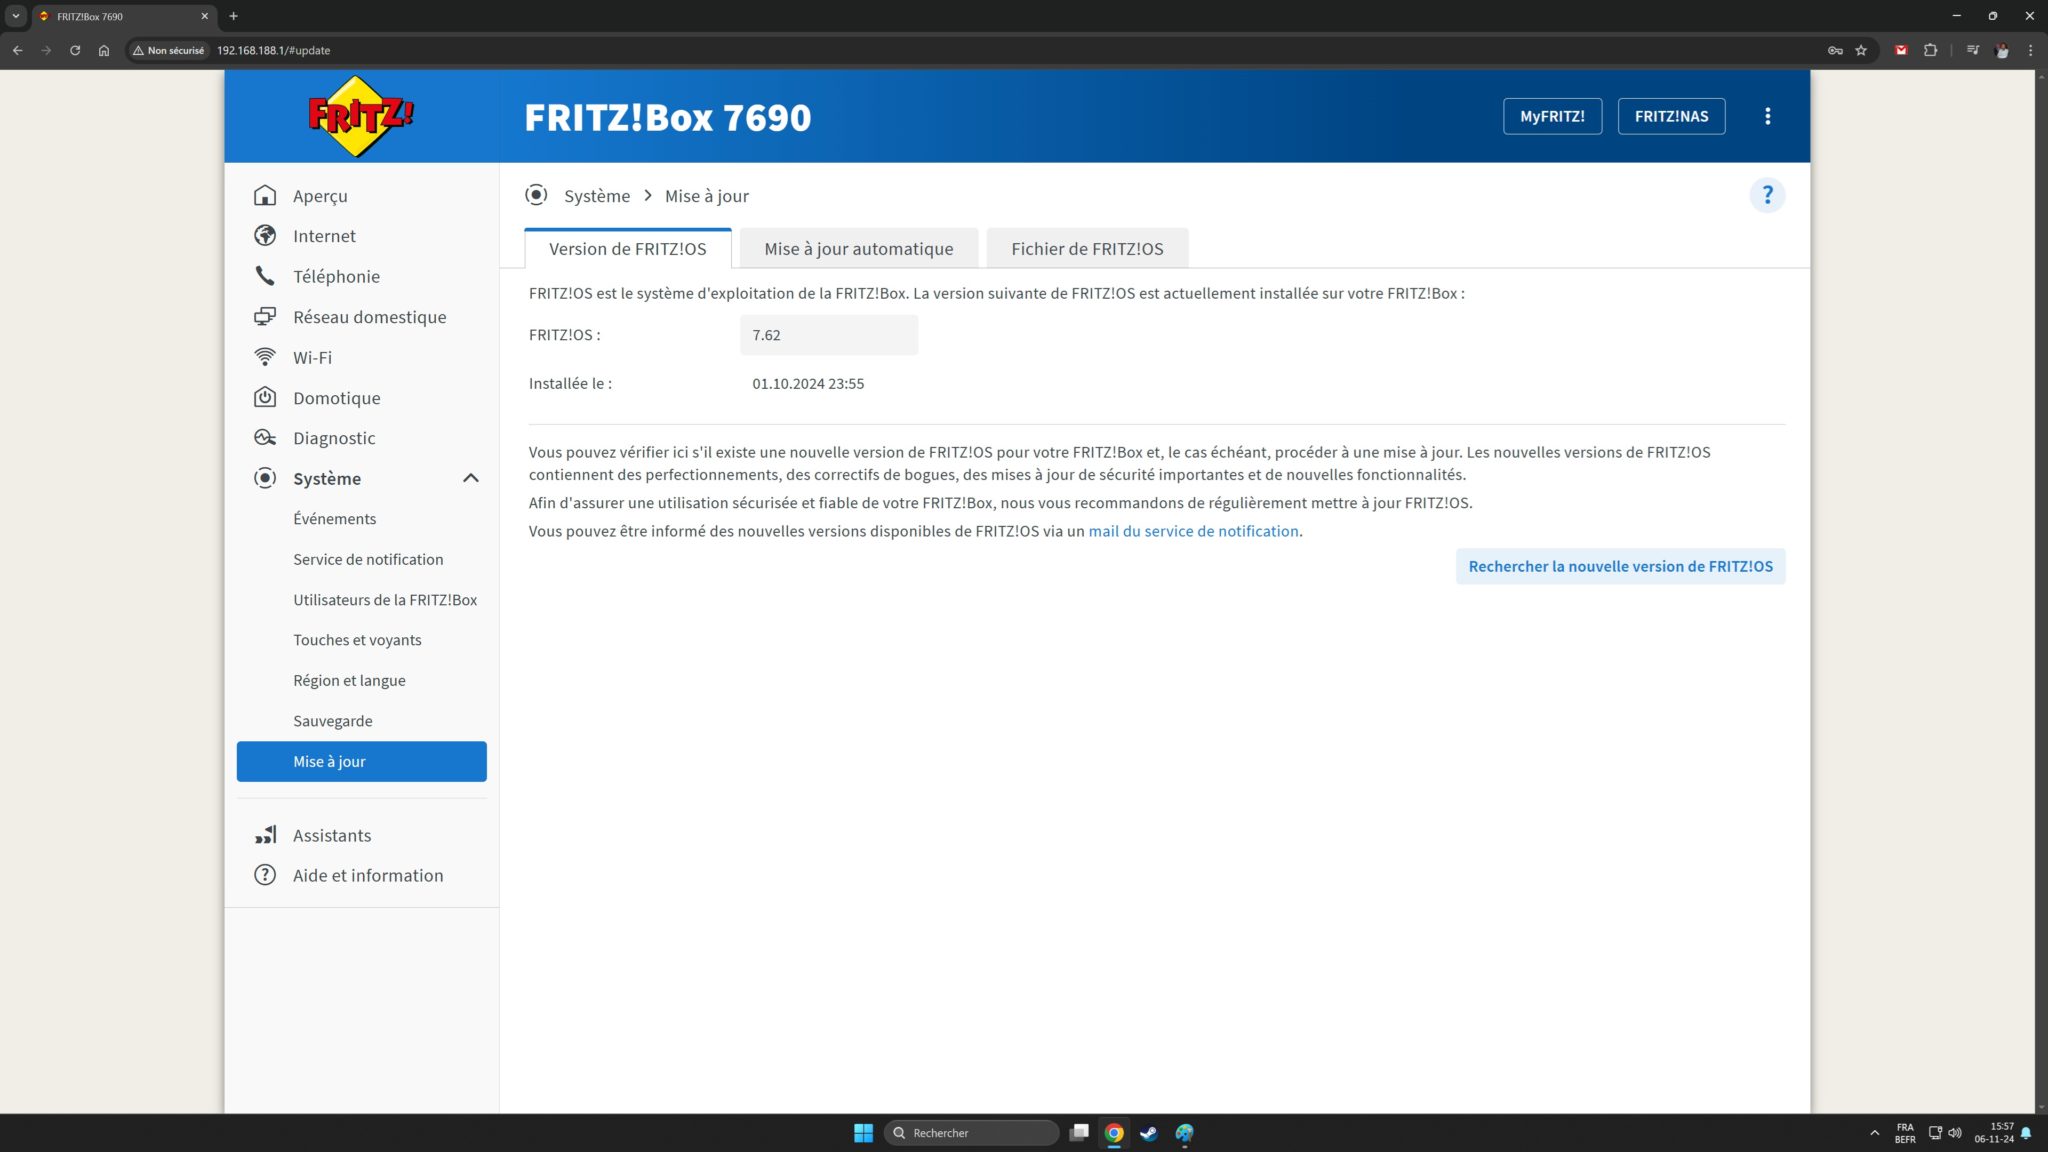Viewport: 2048px width, 1152px height.
Task: Select Version de FRITZ!OS tab
Action: coord(628,248)
